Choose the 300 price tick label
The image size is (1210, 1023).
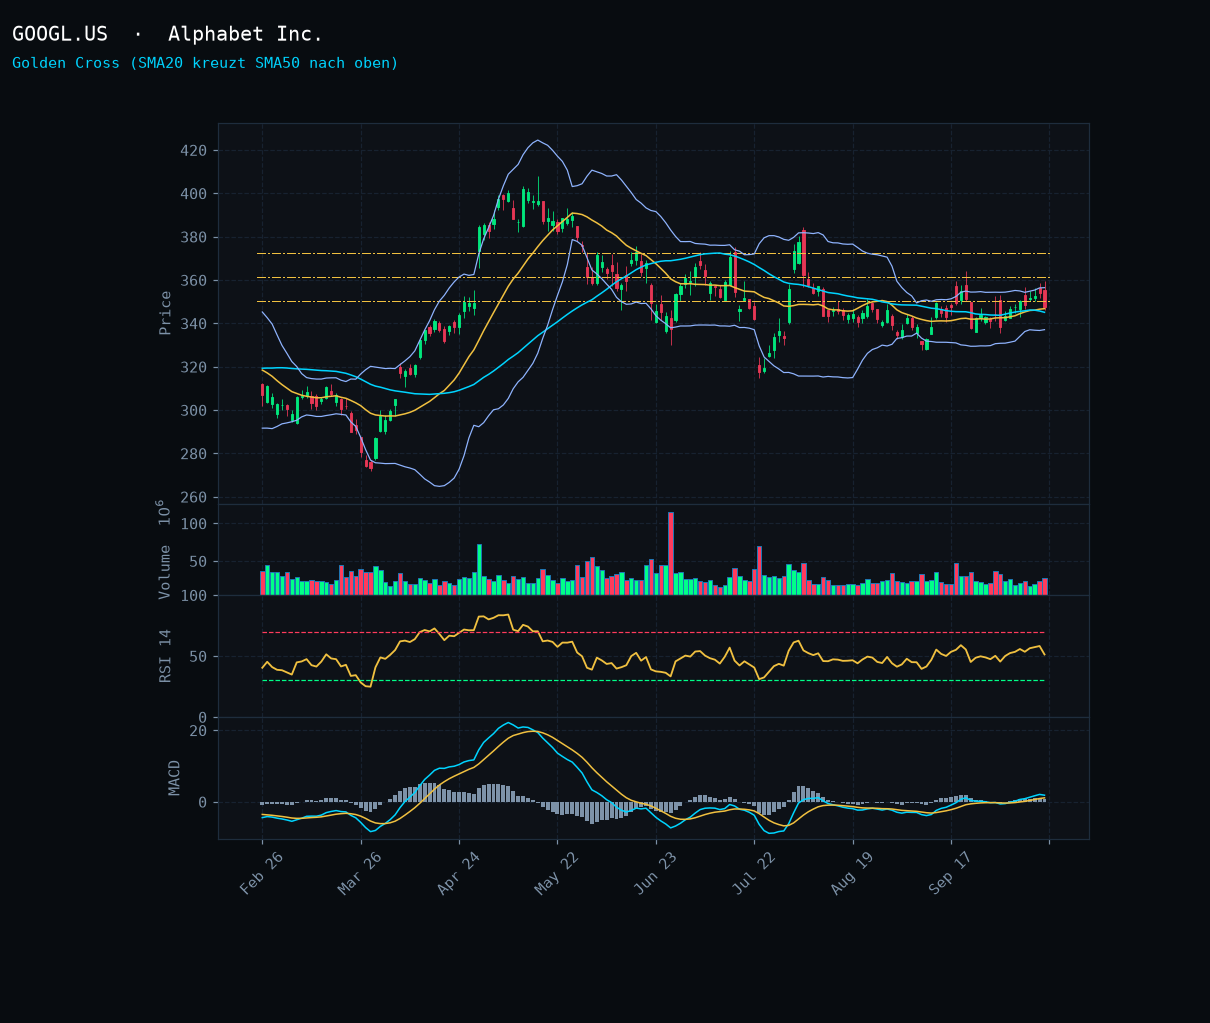(x=193, y=411)
